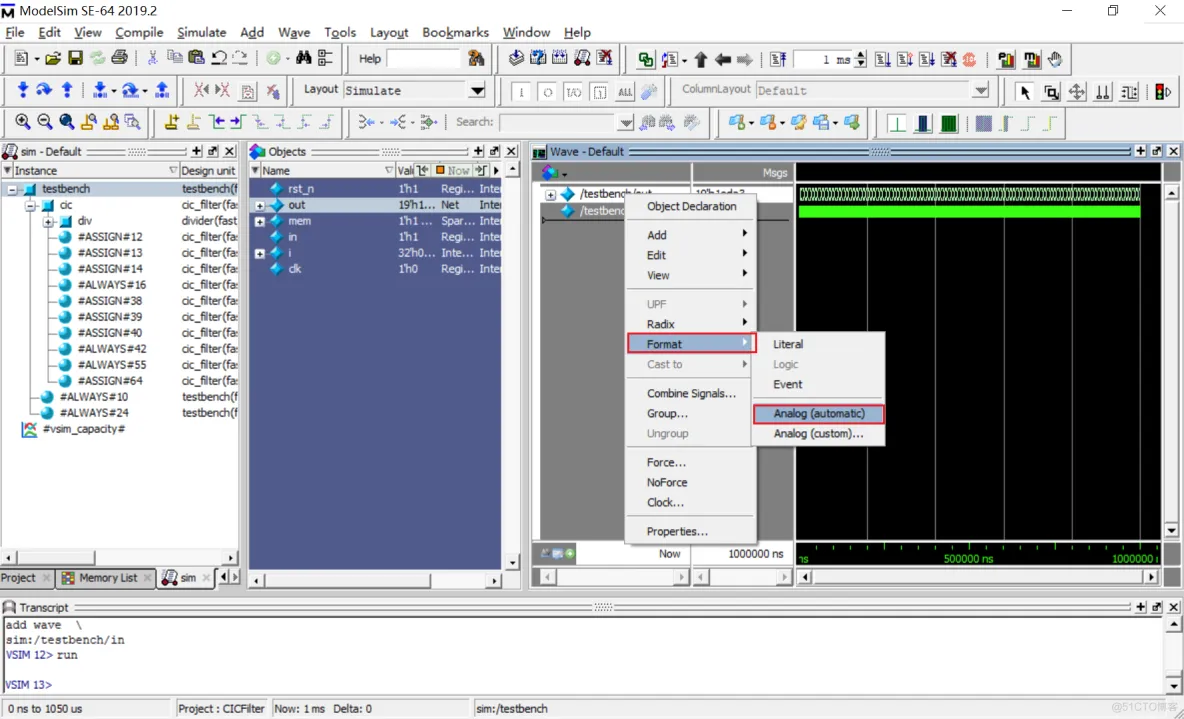Open the Wave menu in menu bar
The width and height of the screenshot is (1184, 719).
294,32
